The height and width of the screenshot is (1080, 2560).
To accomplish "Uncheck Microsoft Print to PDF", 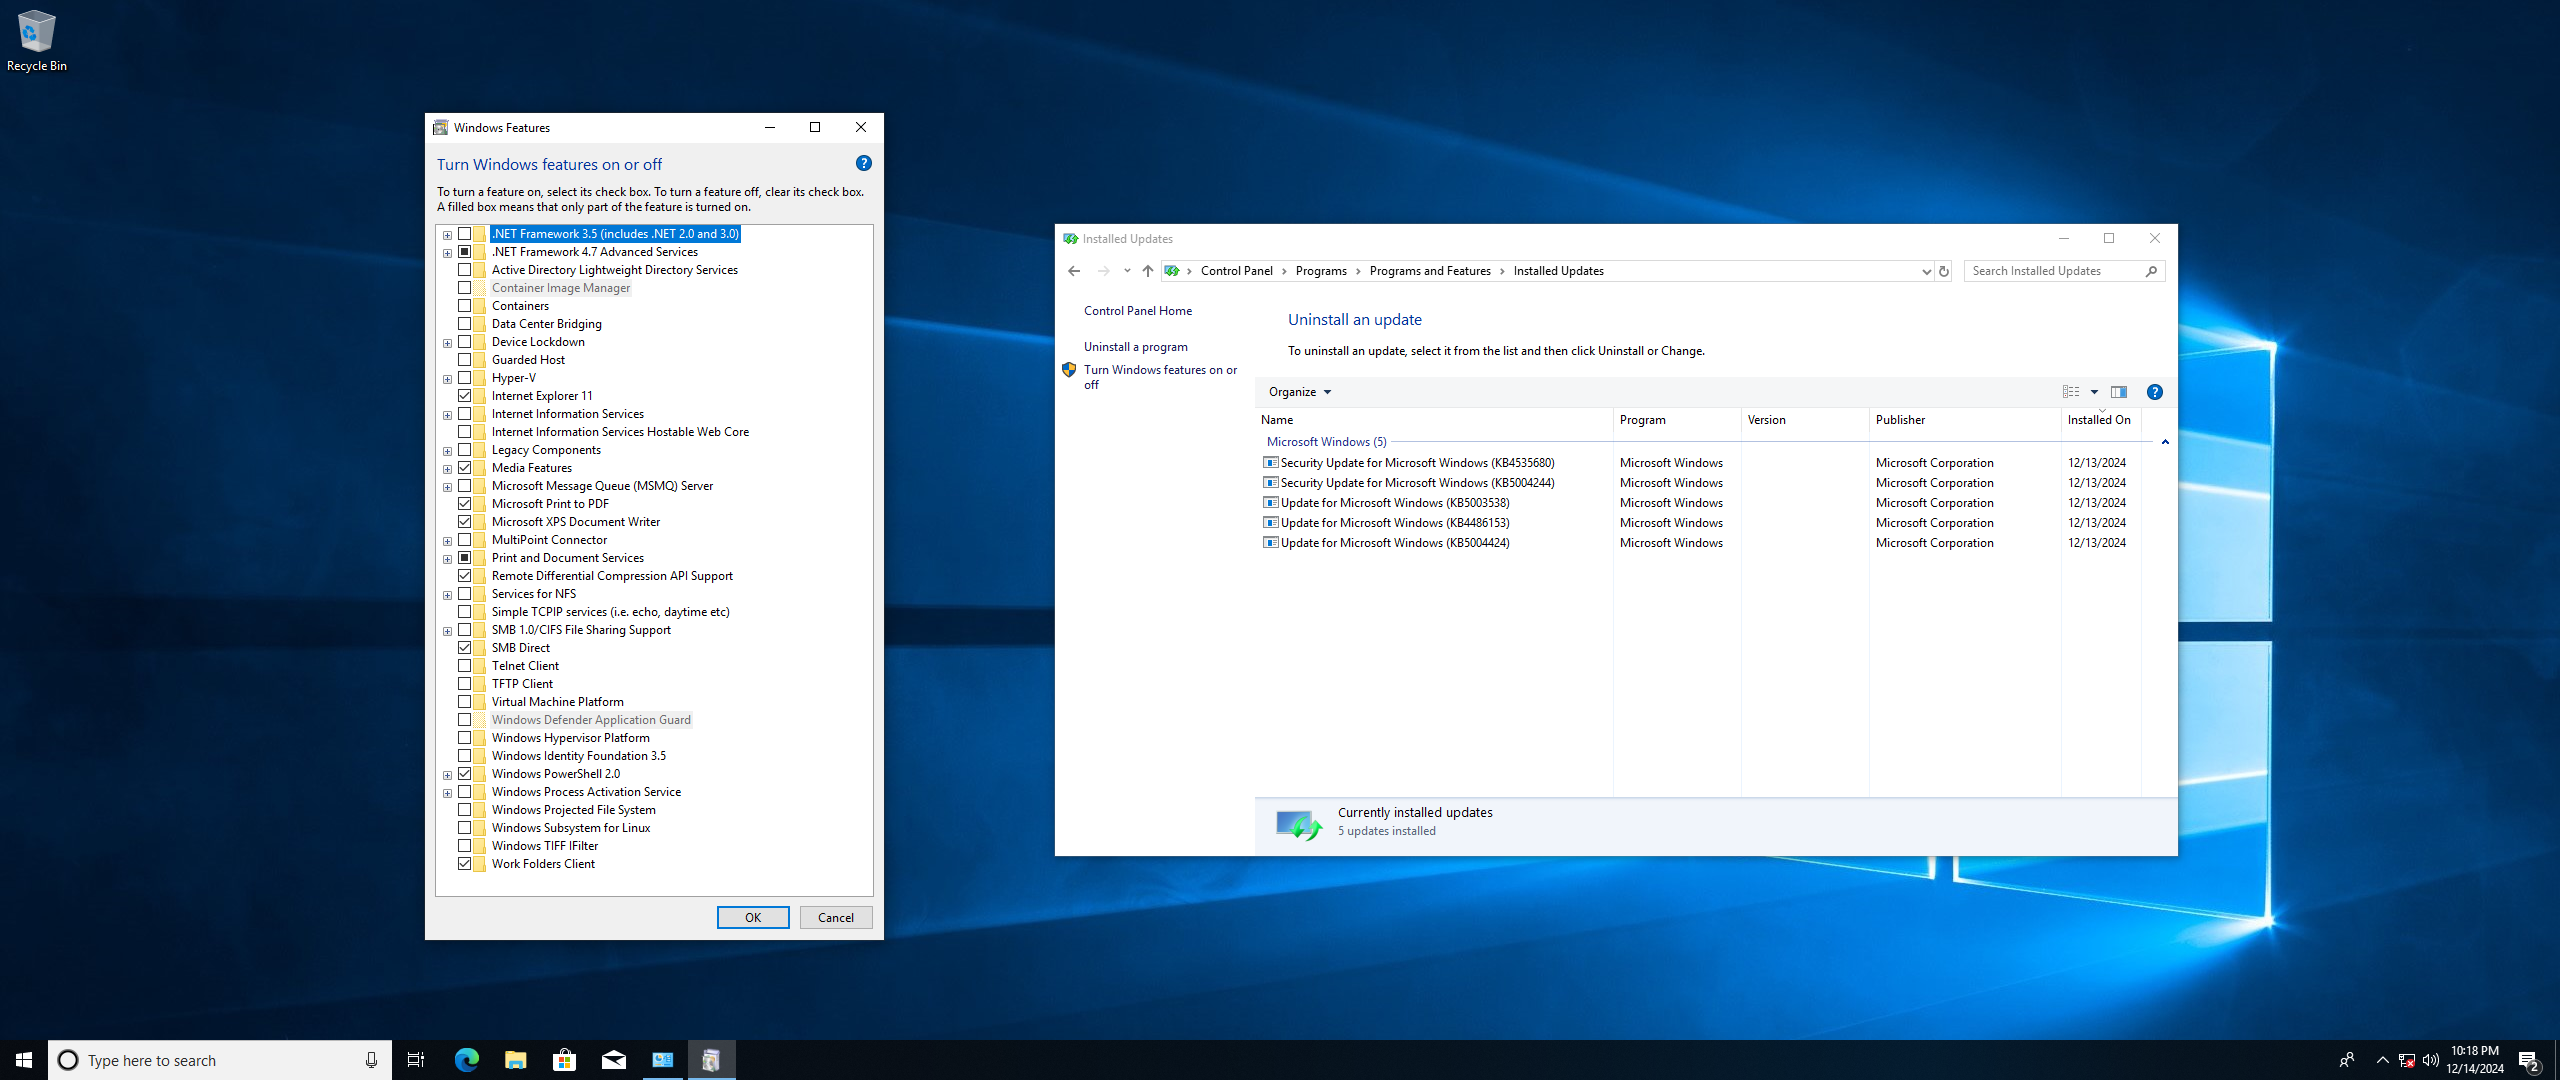I will [465, 504].
